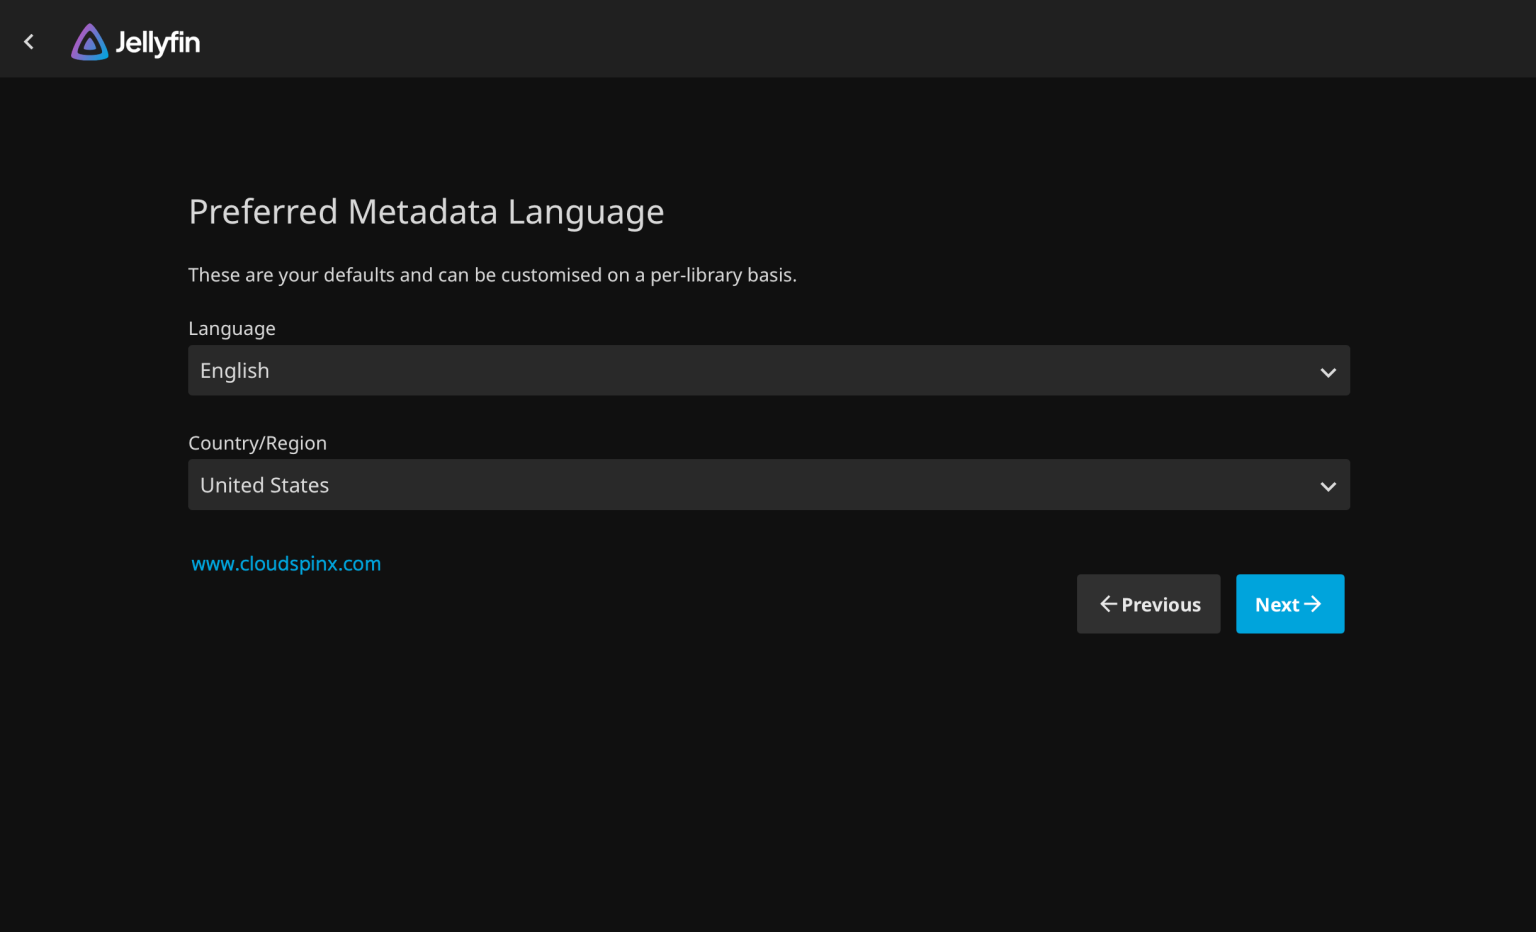The height and width of the screenshot is (932, 1536).
Task: Click the Language field label
Action: pos(231,328)
